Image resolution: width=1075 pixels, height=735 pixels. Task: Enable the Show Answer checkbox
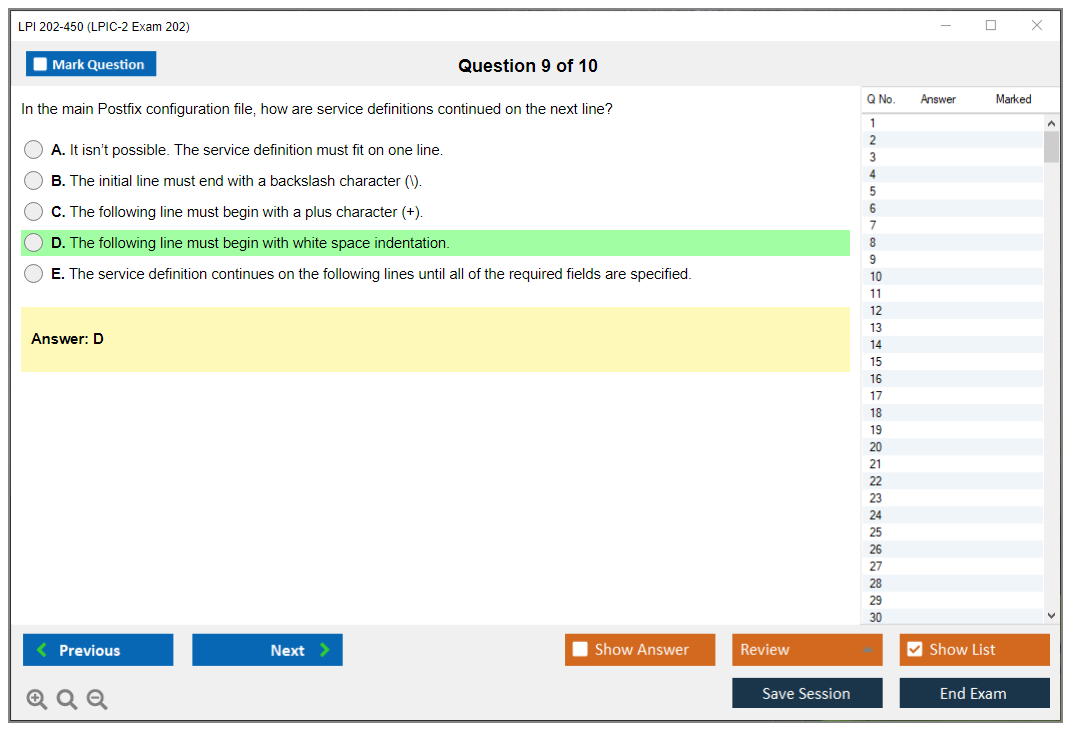point(581,650)
